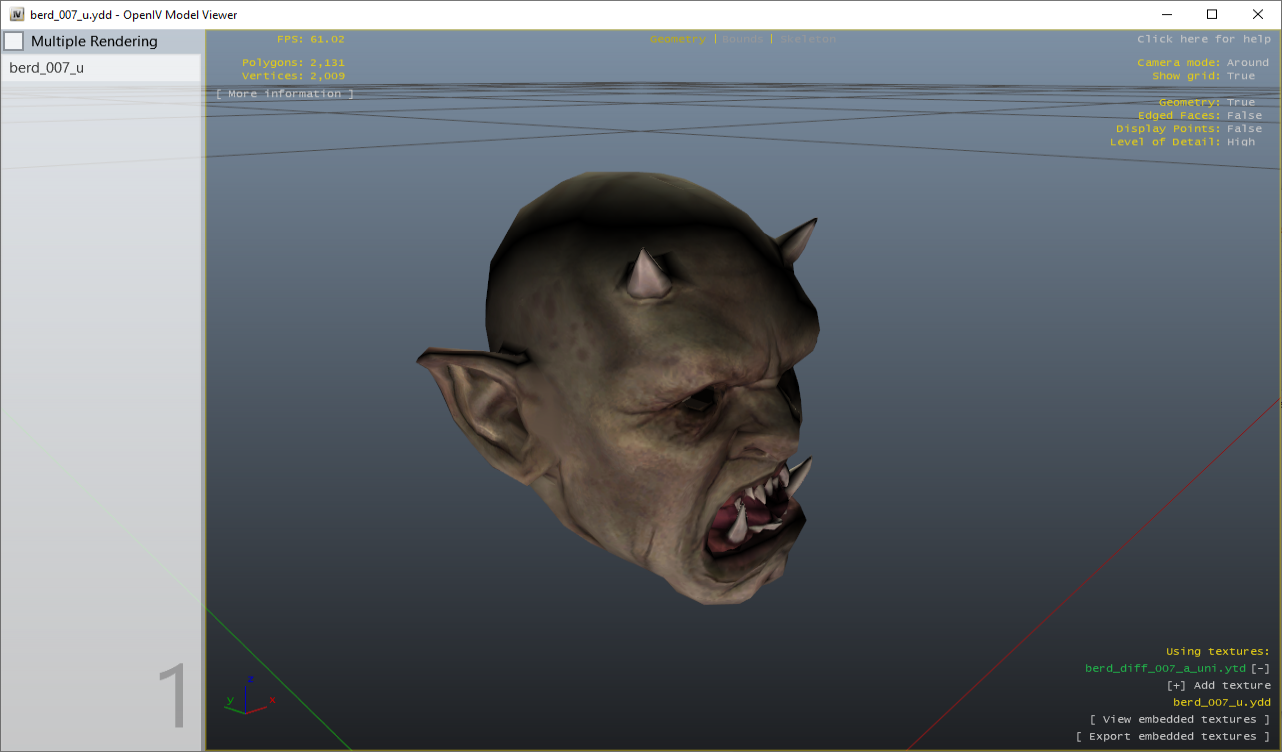This screenshot has width=1282, height=752.
Task: Remove texture with the [-] icon
Action: (1260, 668)
